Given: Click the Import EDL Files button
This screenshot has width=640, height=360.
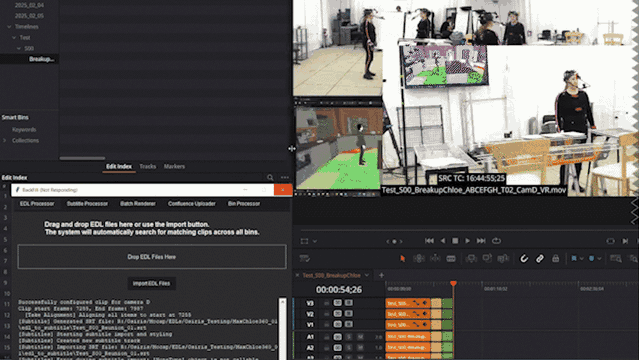Looking at the screenshot, I should (x=151, y=283).
